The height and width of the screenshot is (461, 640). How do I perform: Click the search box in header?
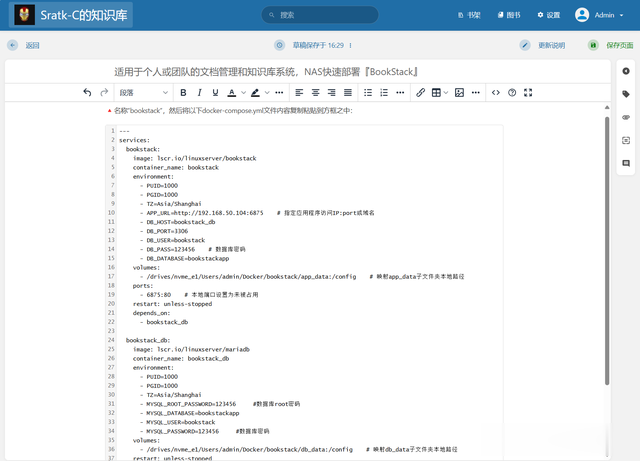click(320, 15)
